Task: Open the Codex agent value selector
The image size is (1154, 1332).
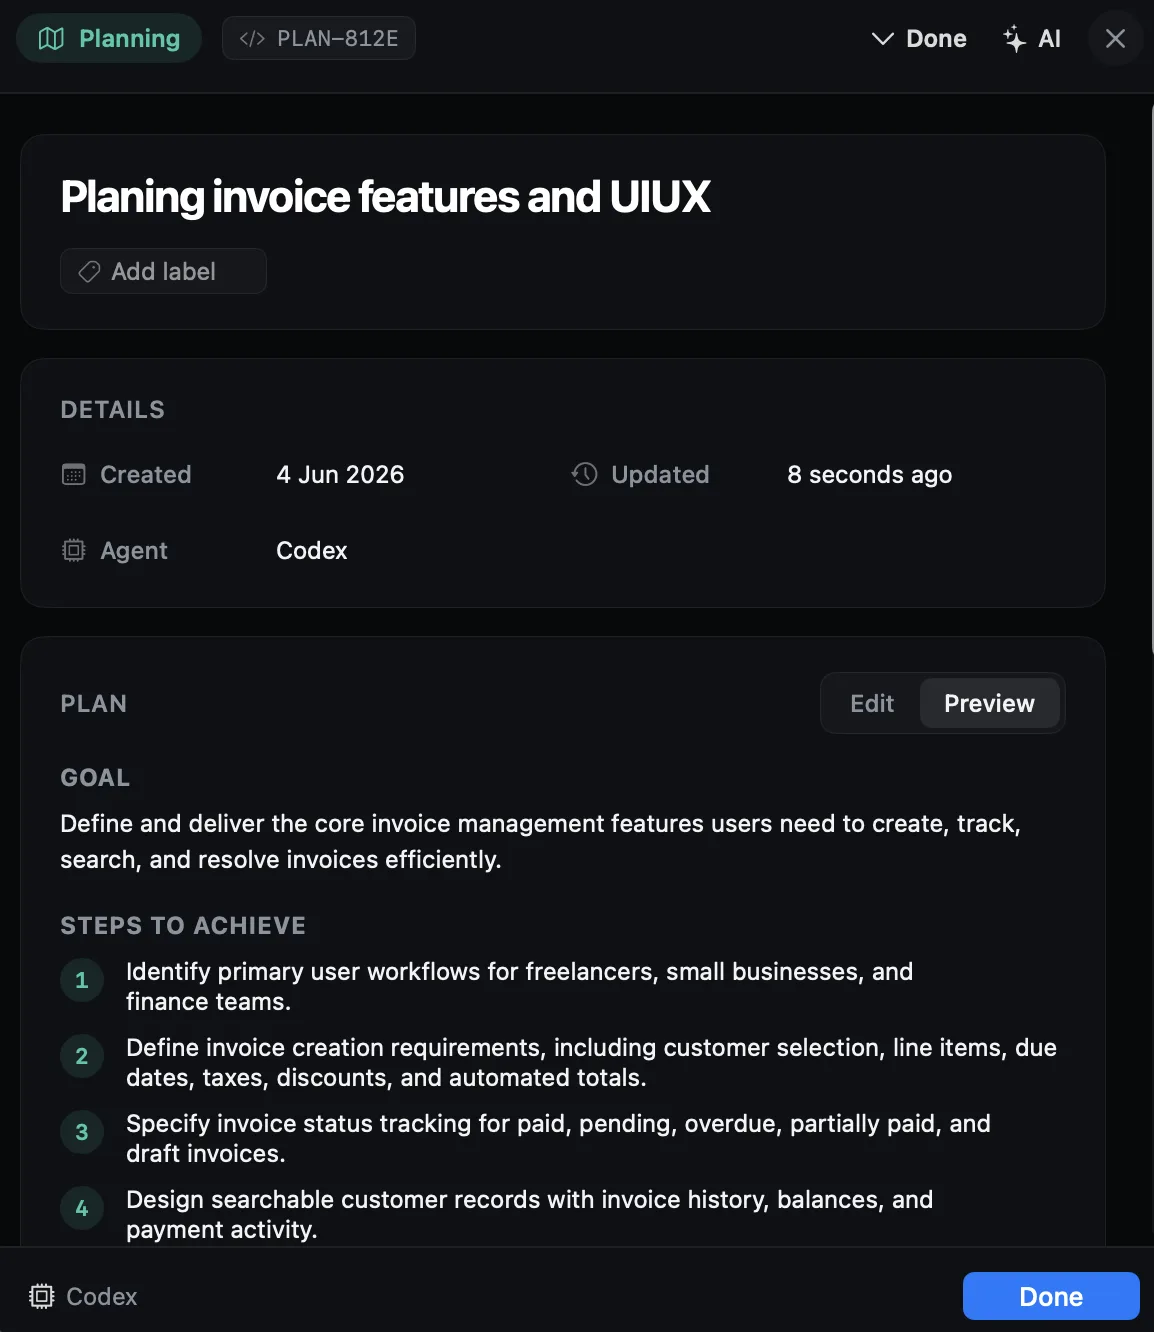Action: tap(312, 550)
